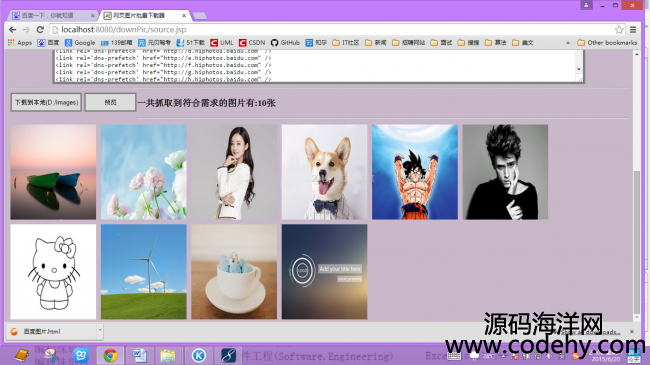Click inside the HTML source textarea
The width and height of the screenshot is (650, 365).
click(x=315, y=66)
